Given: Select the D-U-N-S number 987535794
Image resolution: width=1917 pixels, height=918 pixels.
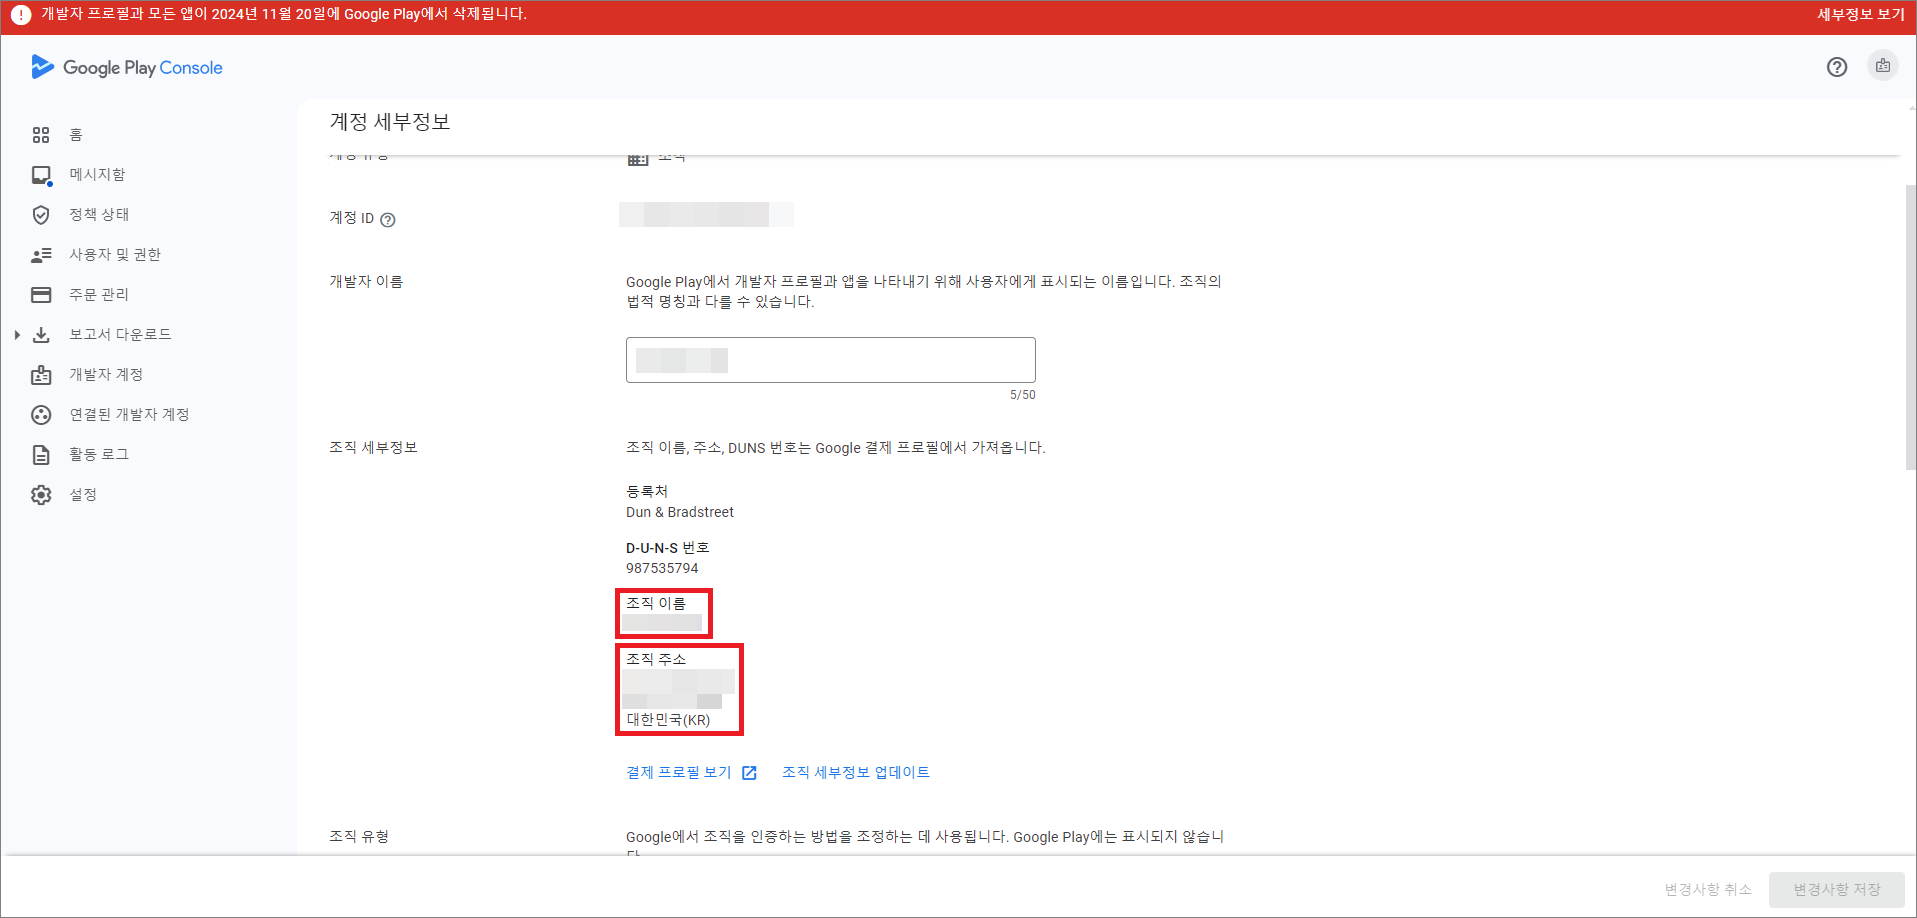Looking at the screenshot, I should pyautogui.click(x=662, y=569).
